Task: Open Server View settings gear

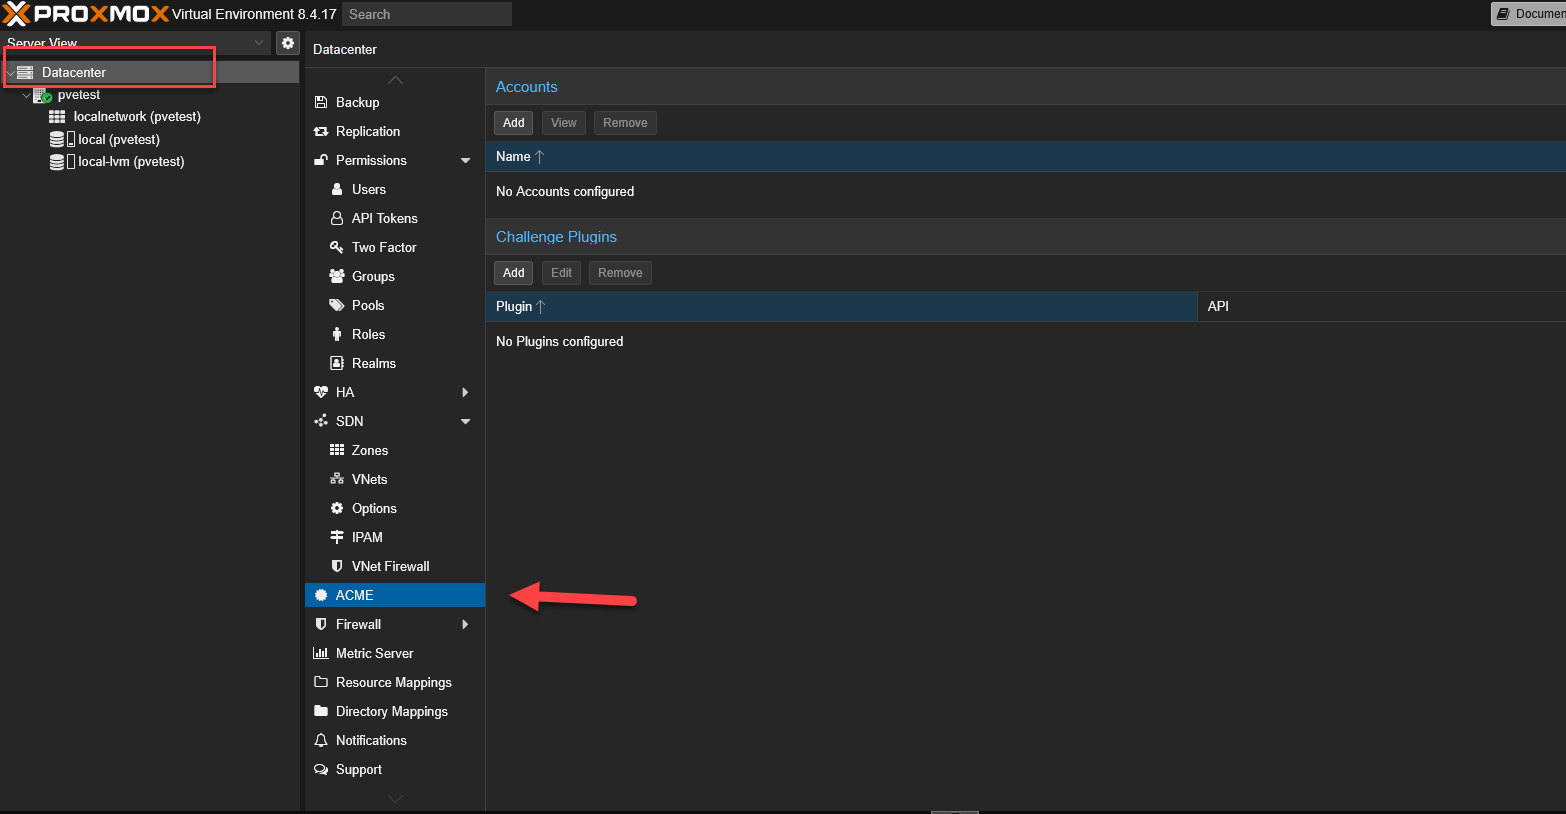Action: pos(288,43)
